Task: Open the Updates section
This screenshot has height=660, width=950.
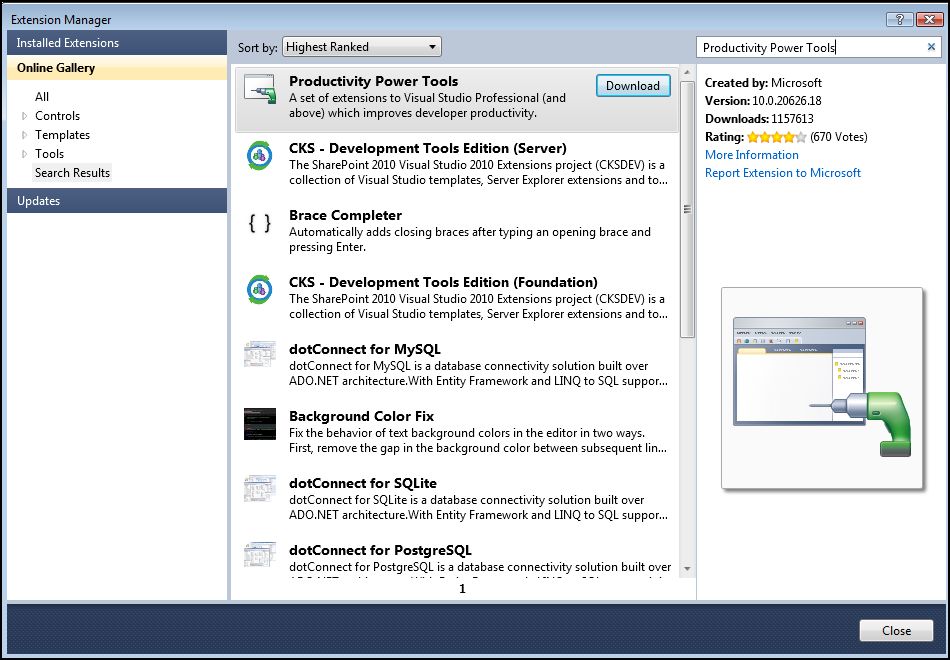Action: click(x=117, y=201)
